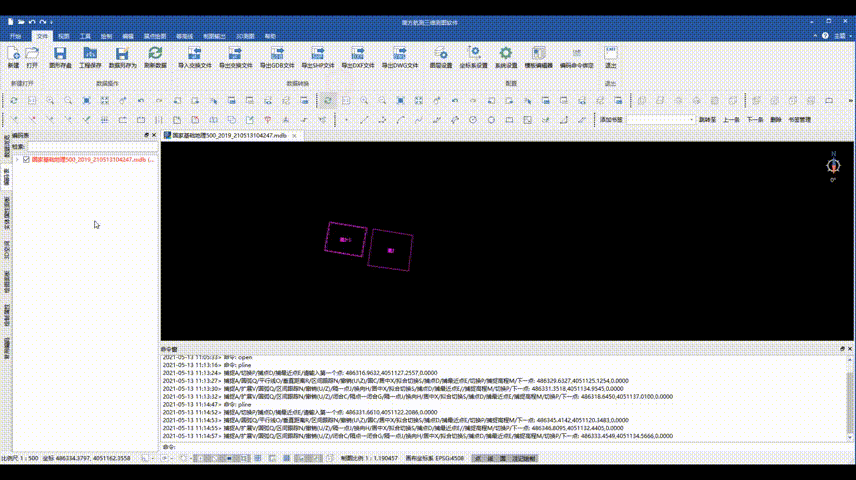Viewport: 856px width, 480px height.
Task: Switch to the 工具 ribbon tab
Action: click(x=85, y=35)
